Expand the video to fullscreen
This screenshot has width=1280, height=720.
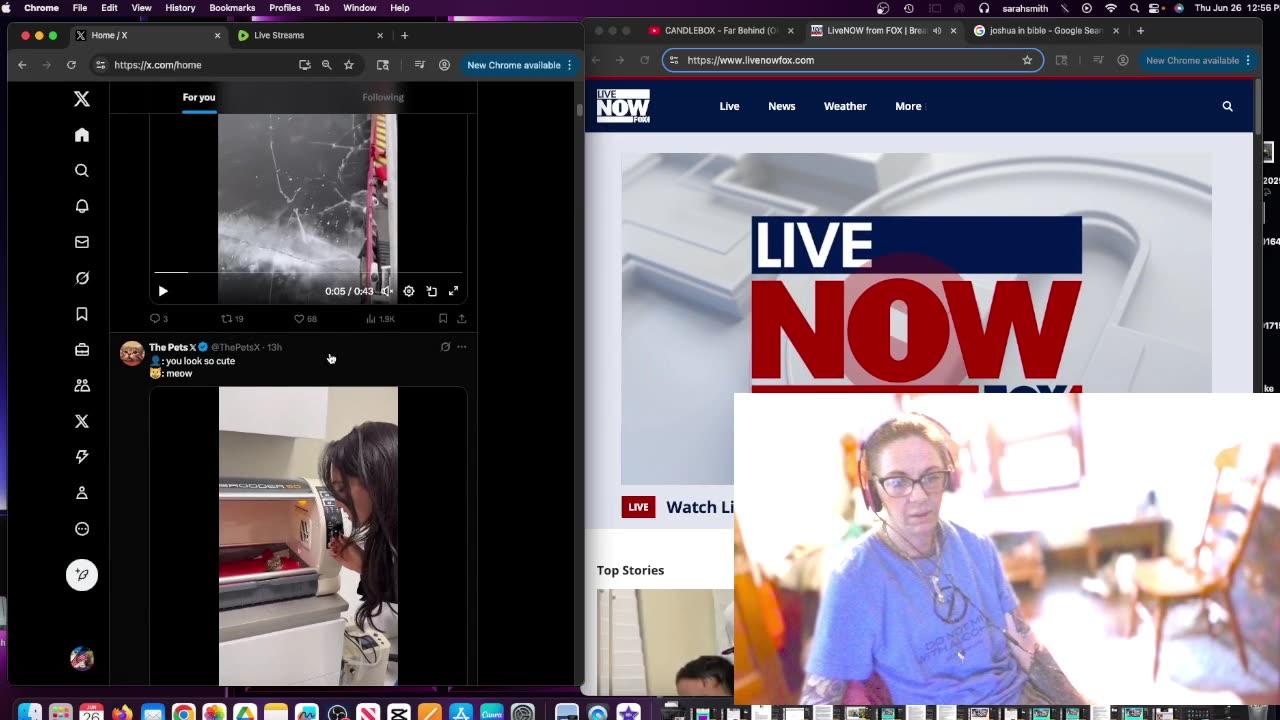454,291
